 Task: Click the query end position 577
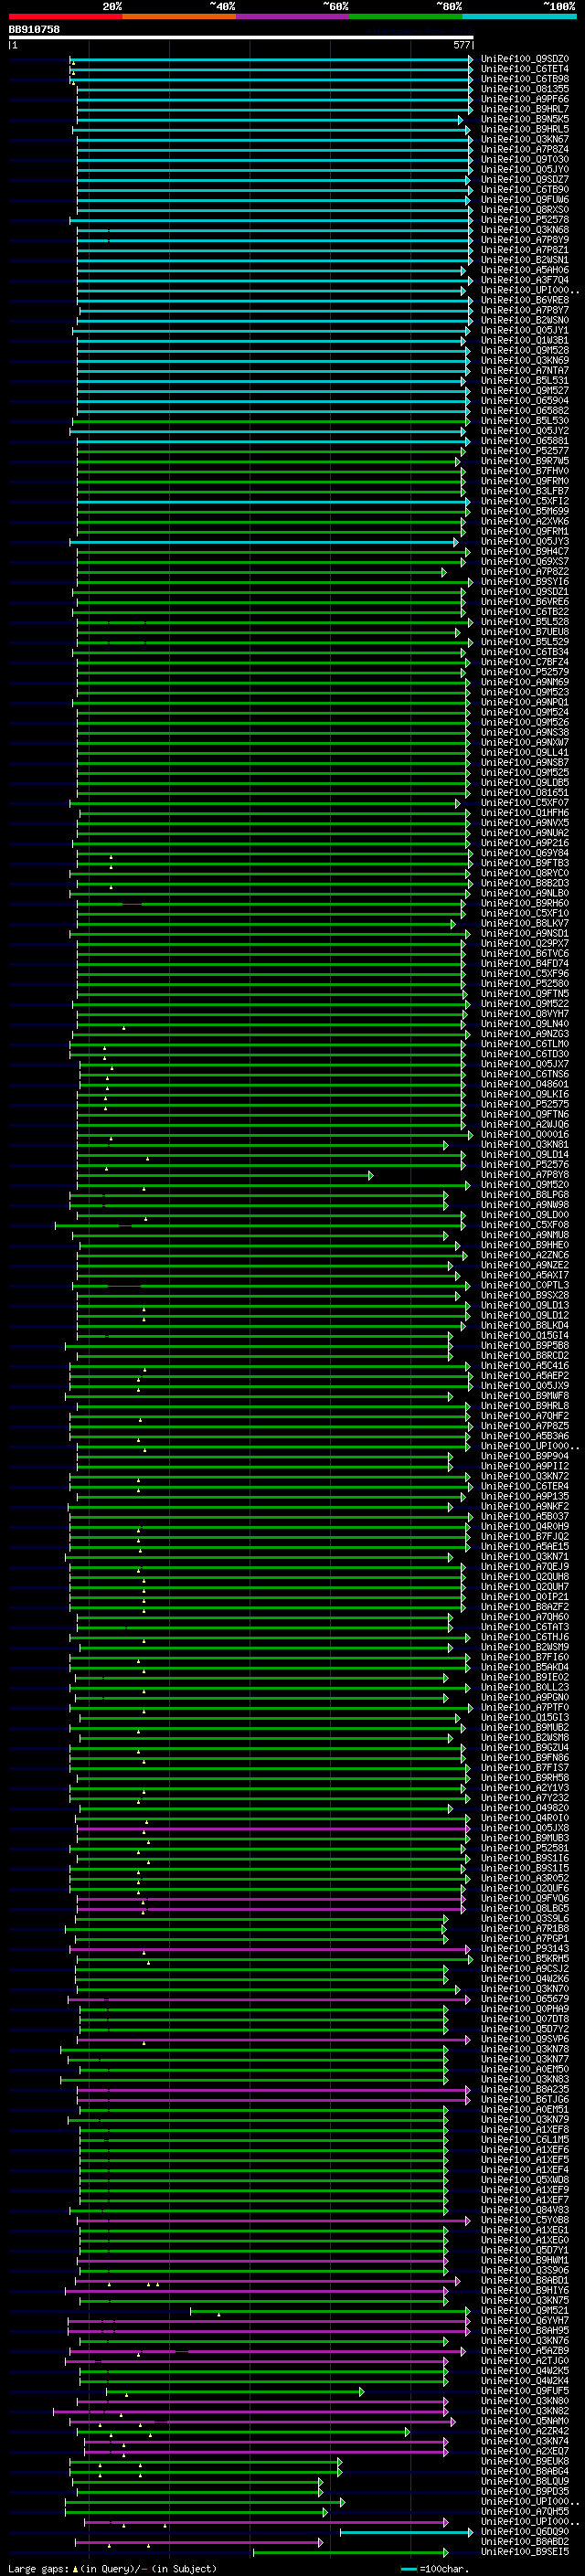462,45
